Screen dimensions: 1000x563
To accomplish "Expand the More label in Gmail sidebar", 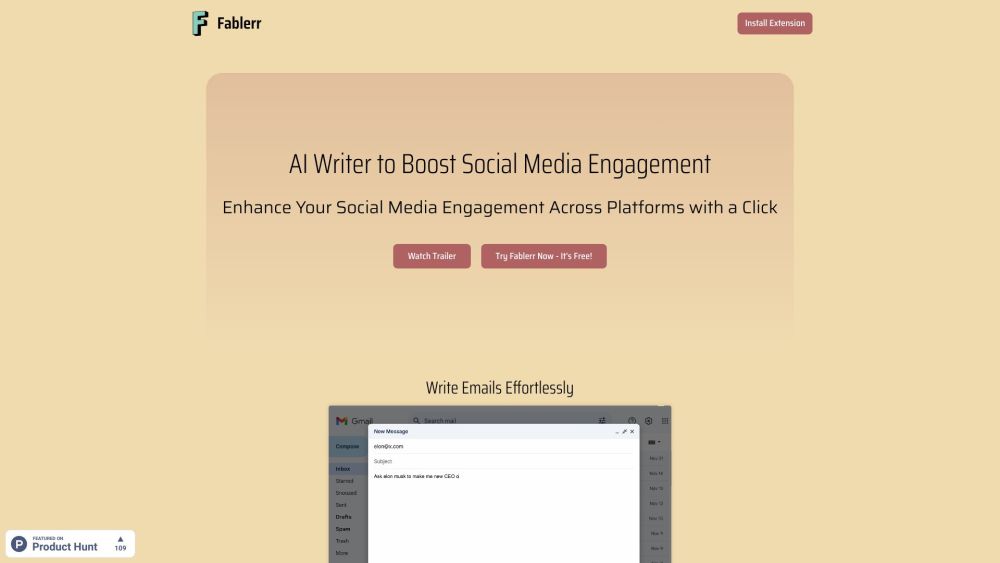I will pos(342,552).
